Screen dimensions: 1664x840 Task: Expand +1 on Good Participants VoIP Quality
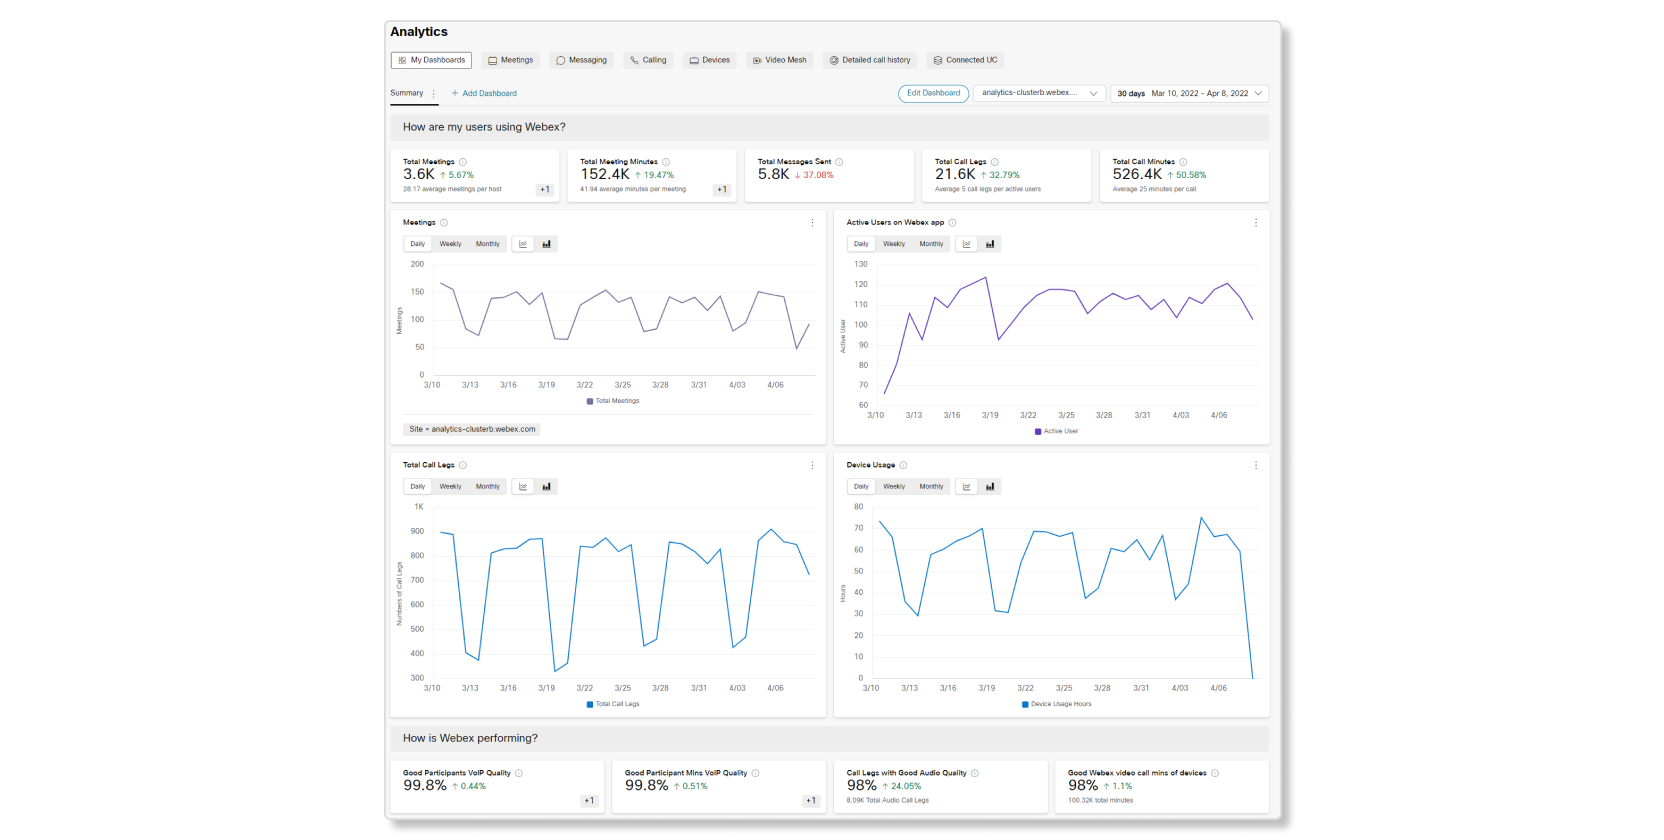pyautogui.click(x=589, y=801)
